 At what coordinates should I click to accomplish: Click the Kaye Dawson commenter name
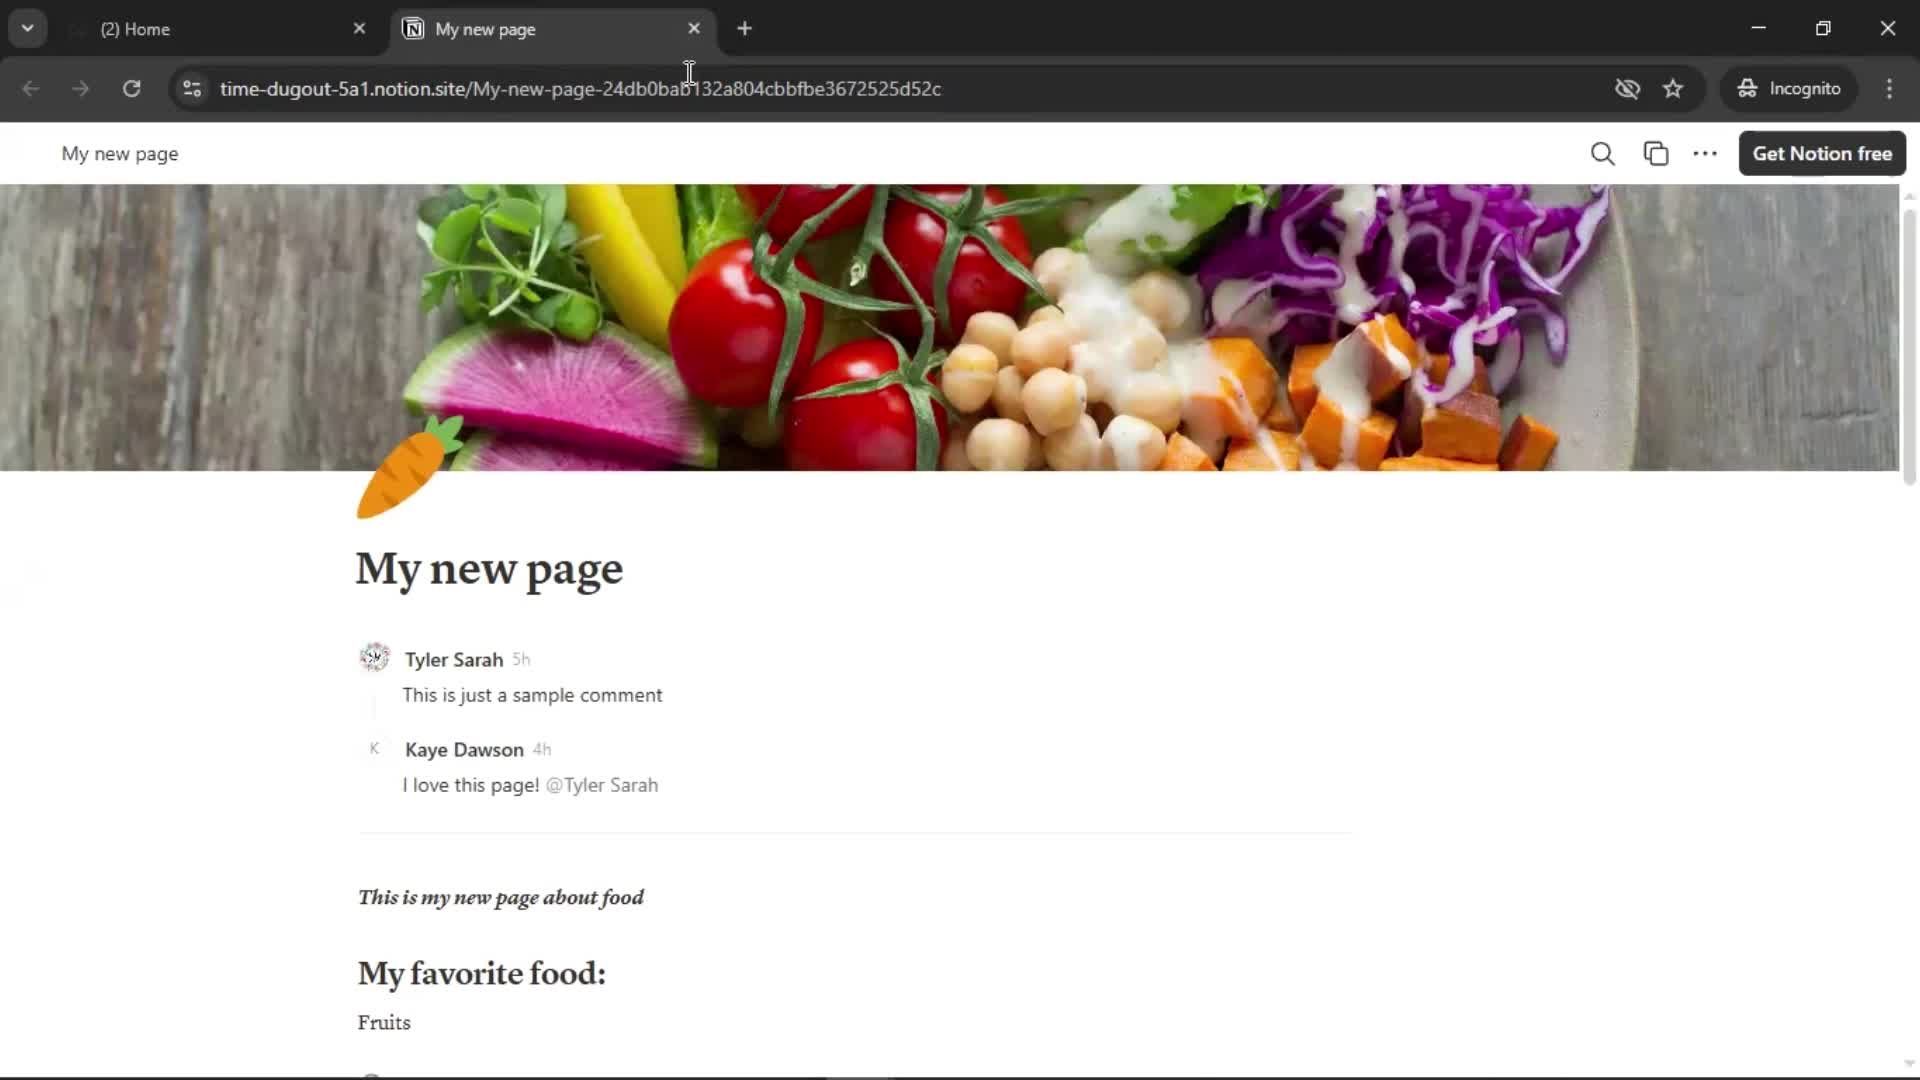464,750
